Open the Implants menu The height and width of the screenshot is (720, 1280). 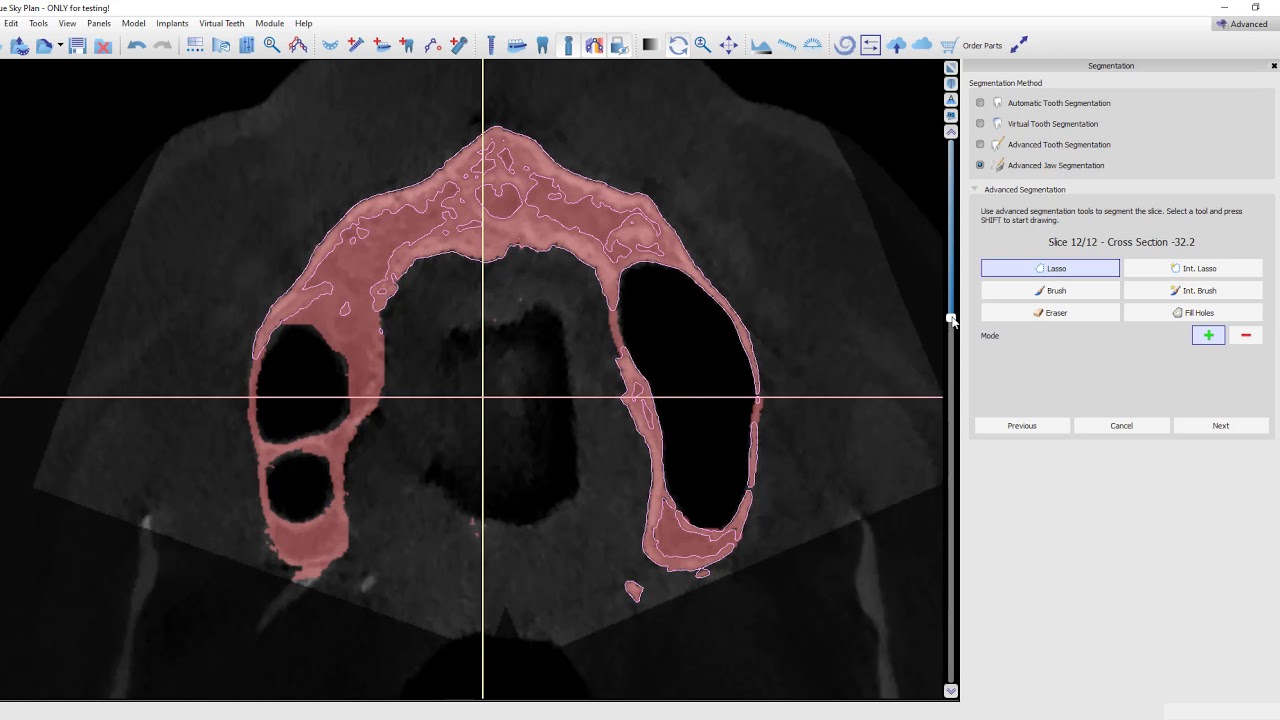click(x=172, y=23)
